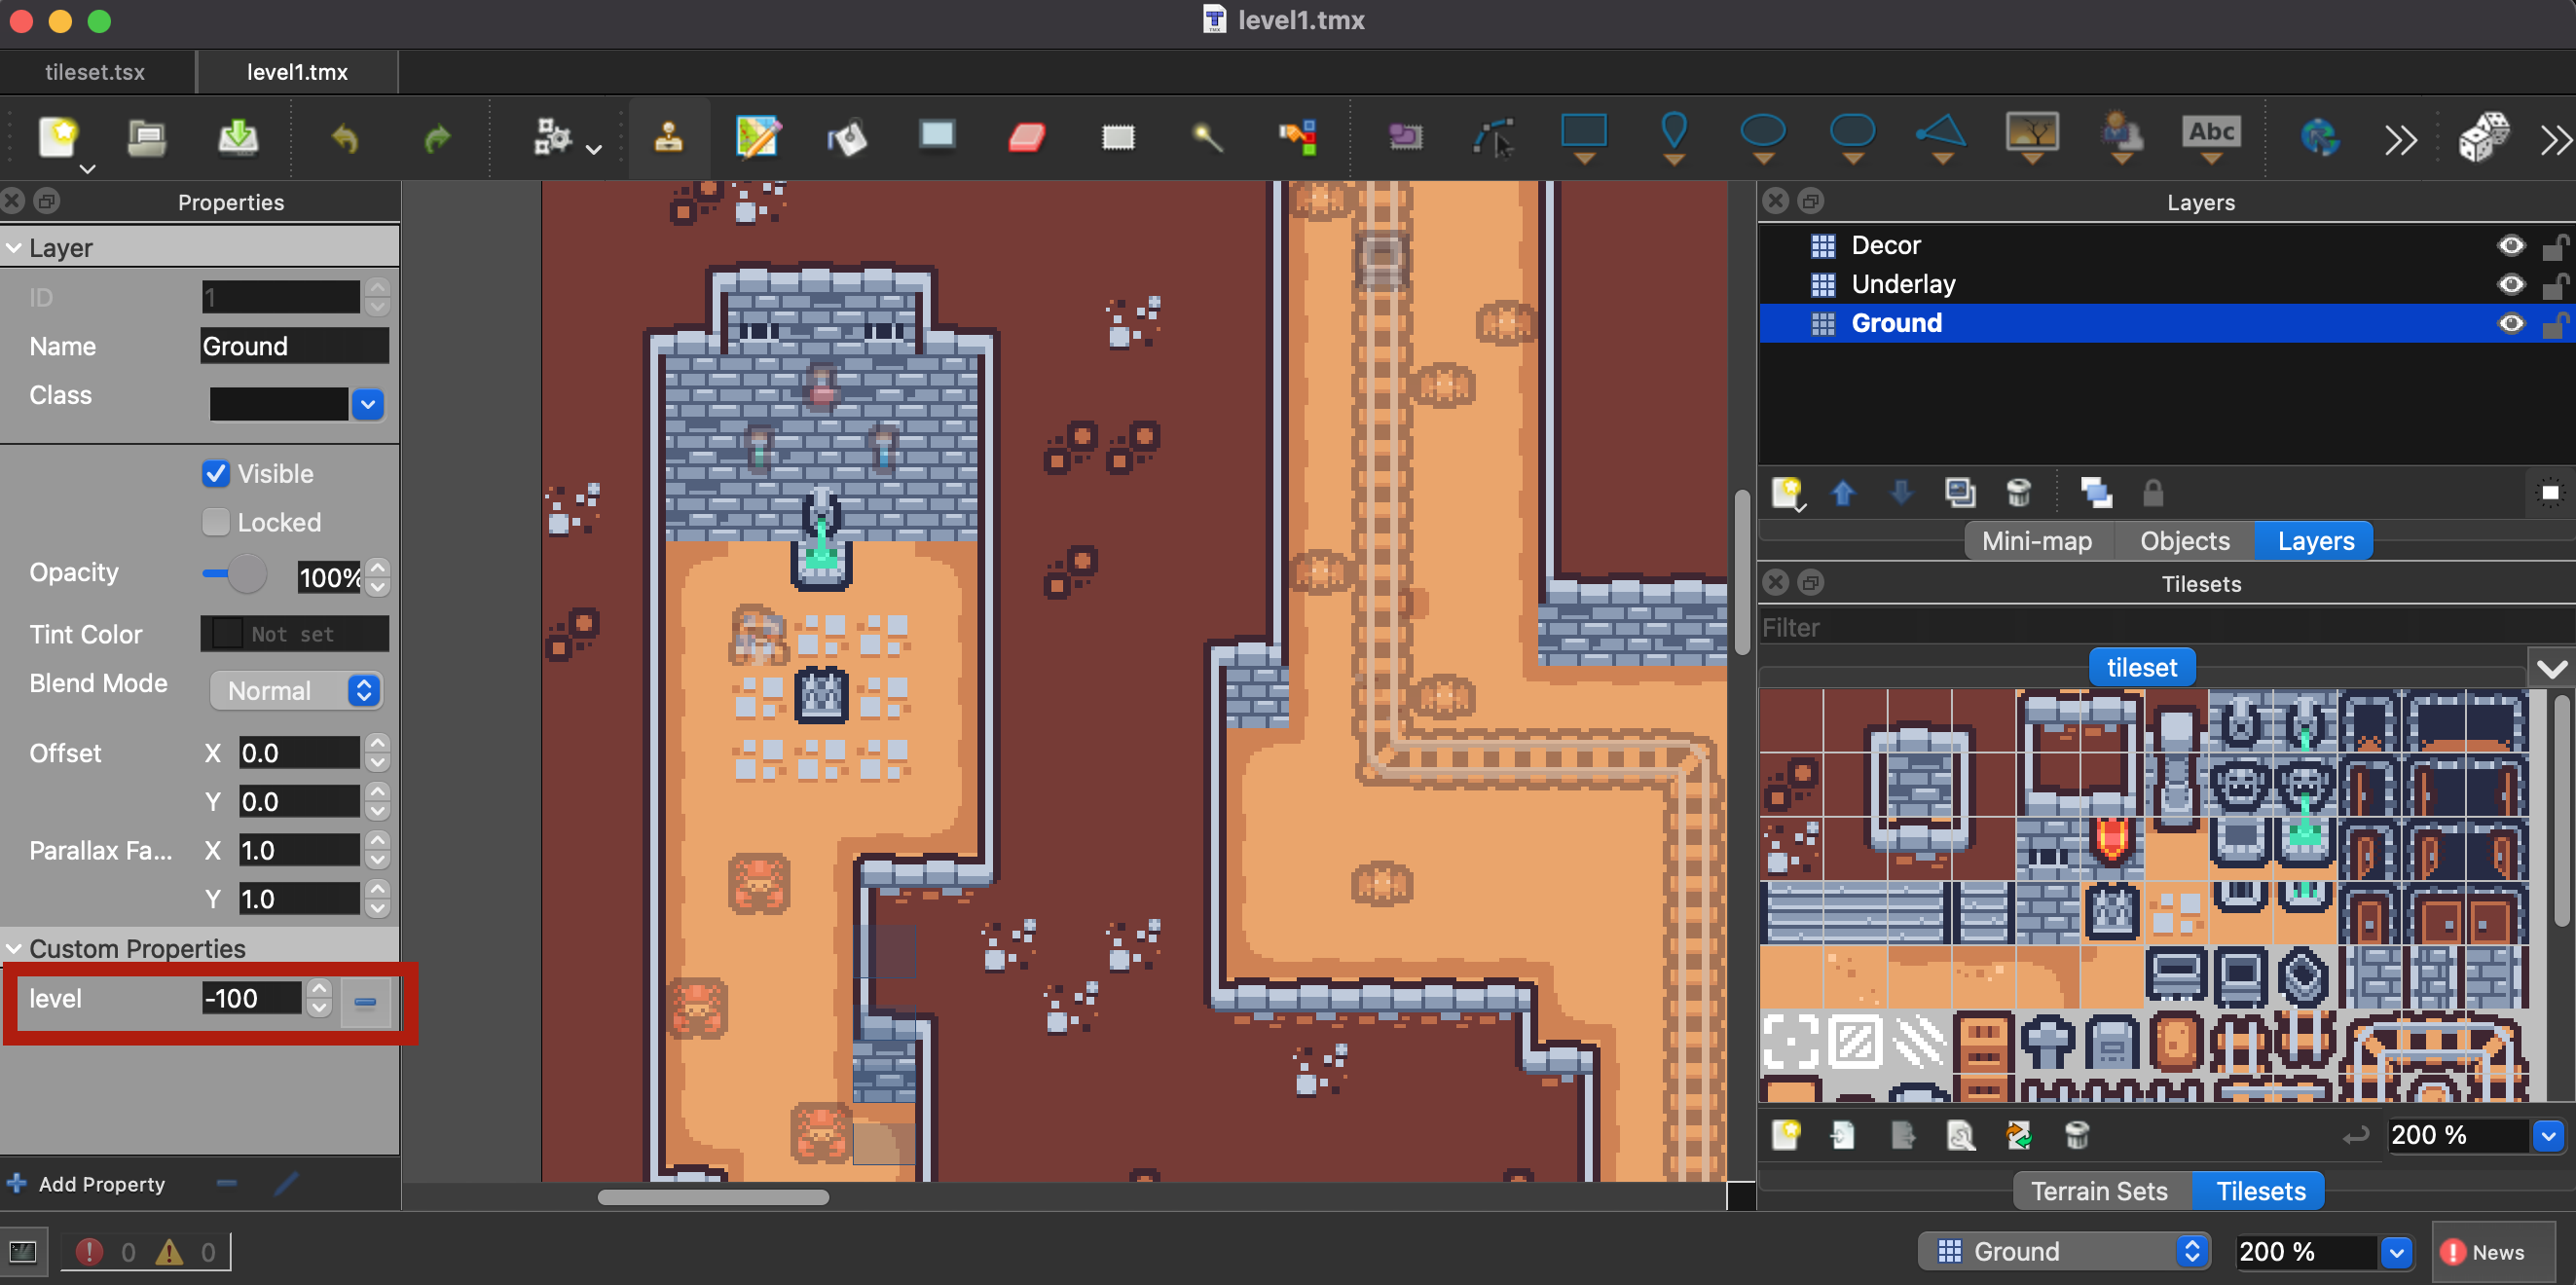Enable the Locked checkbox
This screenshot has height=1285, width=2576.
[x=216, y=522]
